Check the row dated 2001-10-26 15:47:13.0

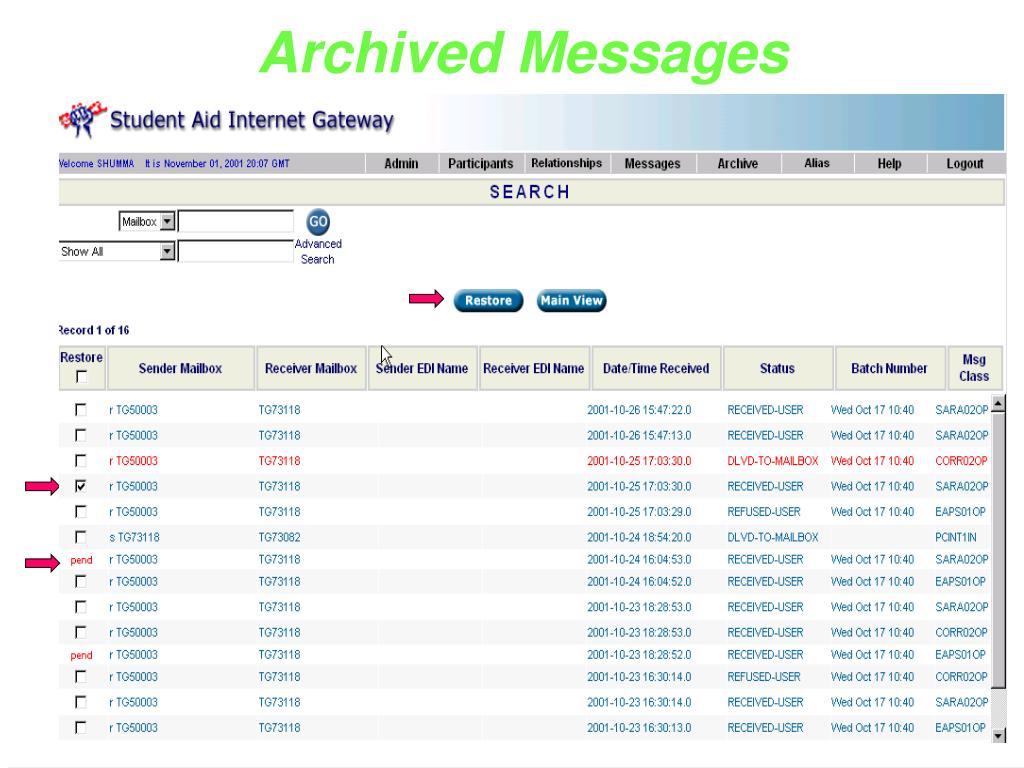(80, 435)
